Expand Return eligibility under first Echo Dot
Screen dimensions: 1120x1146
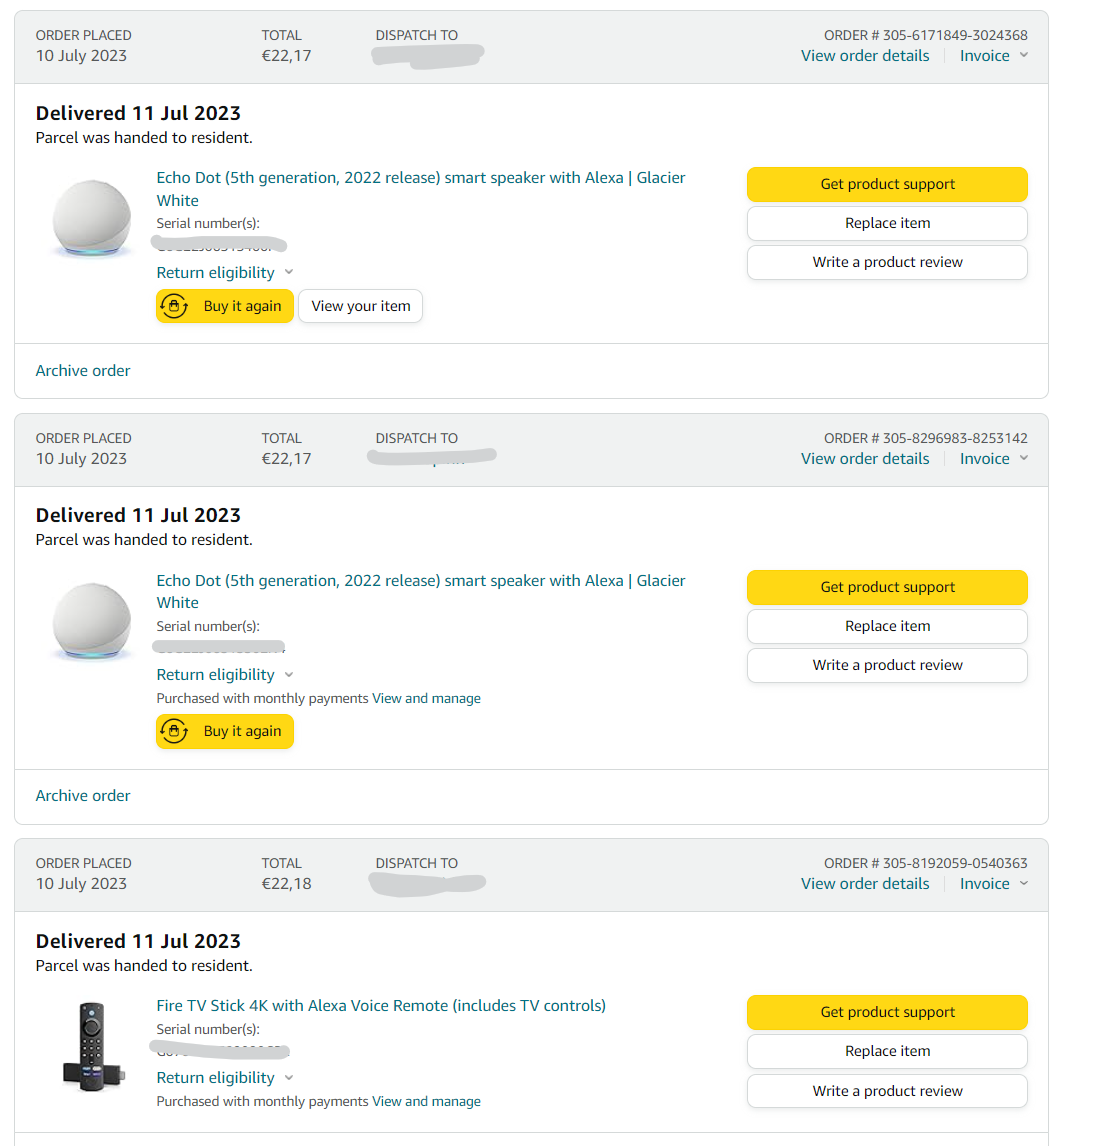coord(224,273)
